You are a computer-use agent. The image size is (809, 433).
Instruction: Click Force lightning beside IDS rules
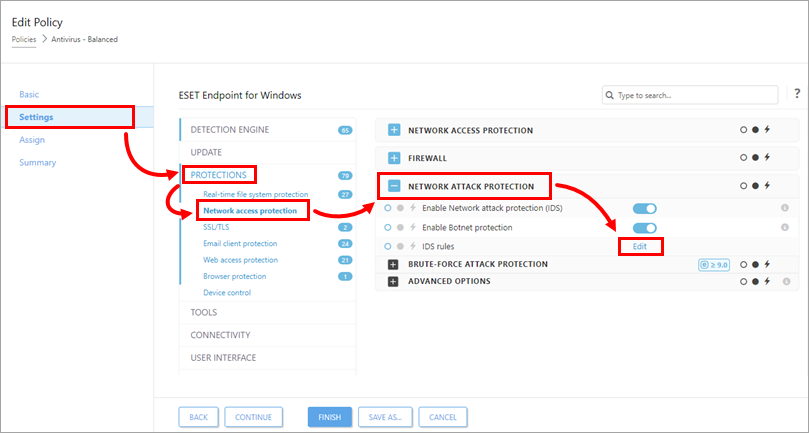(413, 246)
